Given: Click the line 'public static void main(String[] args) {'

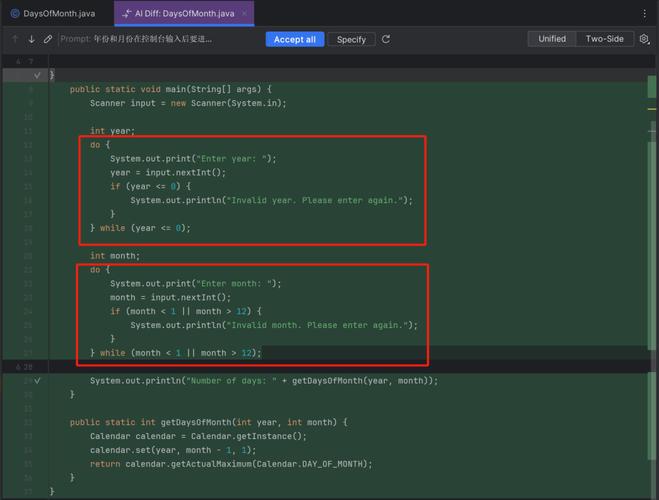Looking at the screenshot, I should click(x=171, y=89).
